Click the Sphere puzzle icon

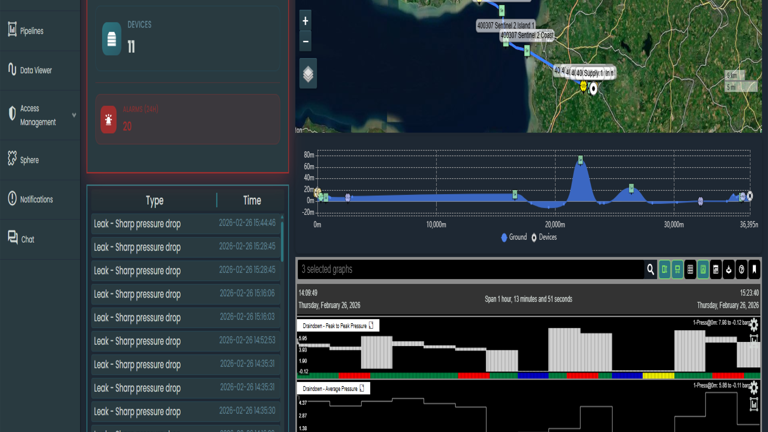[12, 159]
